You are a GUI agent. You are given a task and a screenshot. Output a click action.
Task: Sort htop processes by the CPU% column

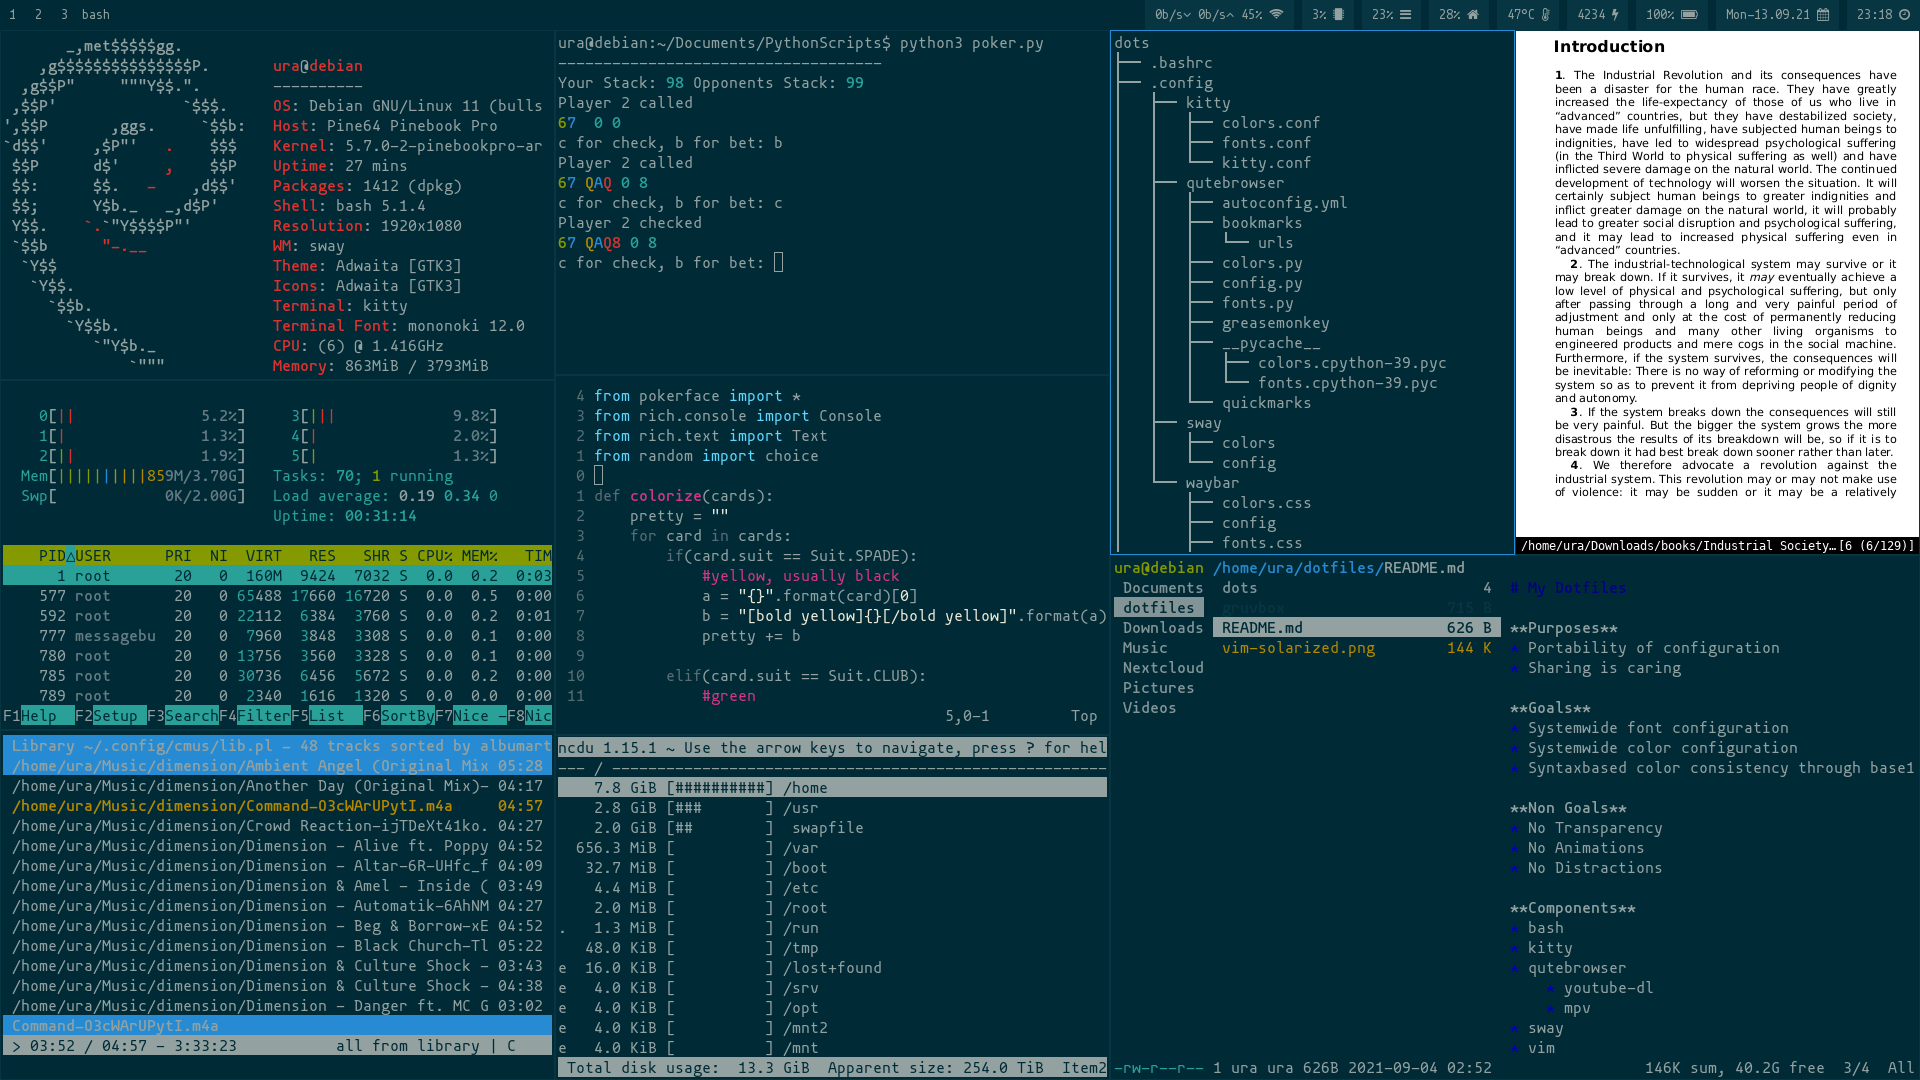(x=437, y=555)
